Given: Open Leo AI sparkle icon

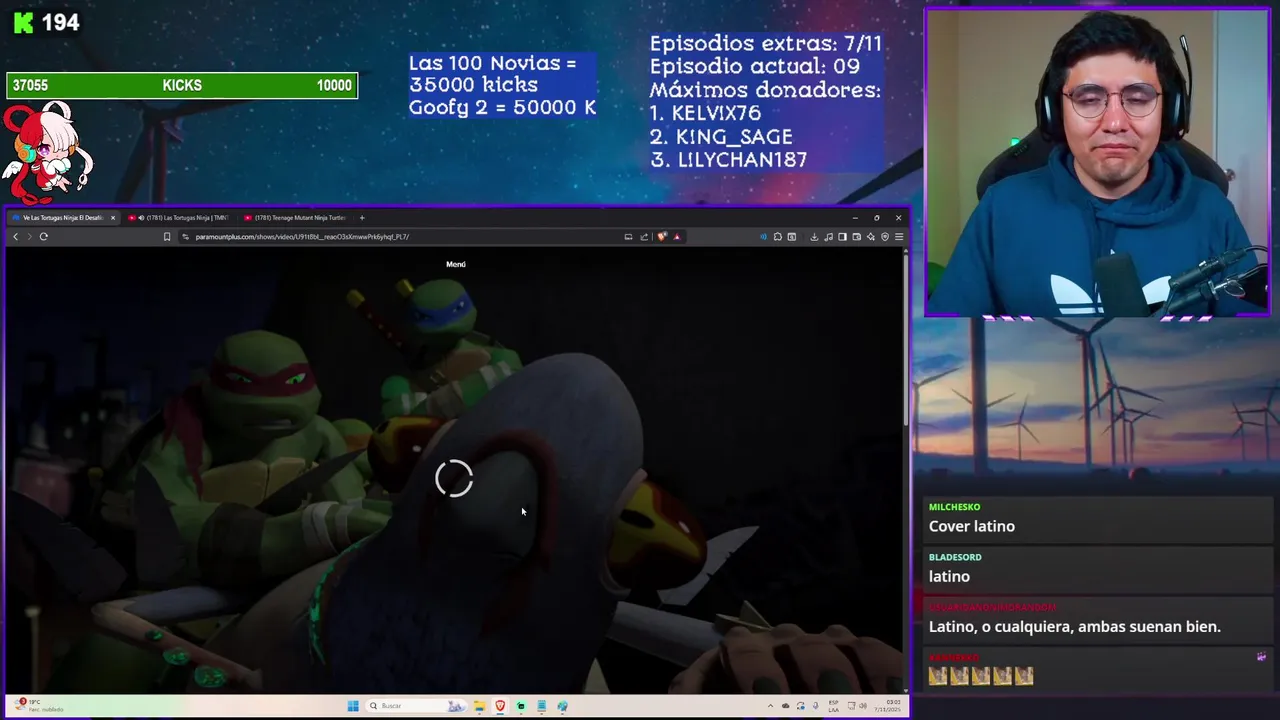Looking at the screenshot, I should point(870,237).
